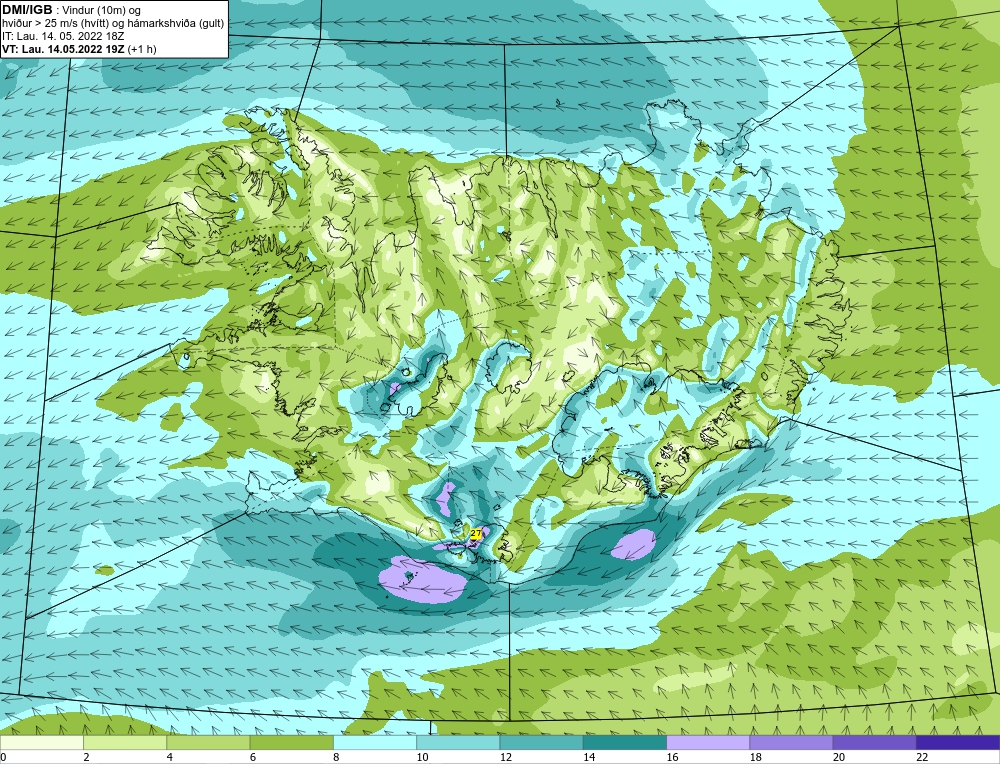Screen dimensions: 1000x764
Task: Click the 14-16 m/s dark teal swatch
Action: coord(624,742)
